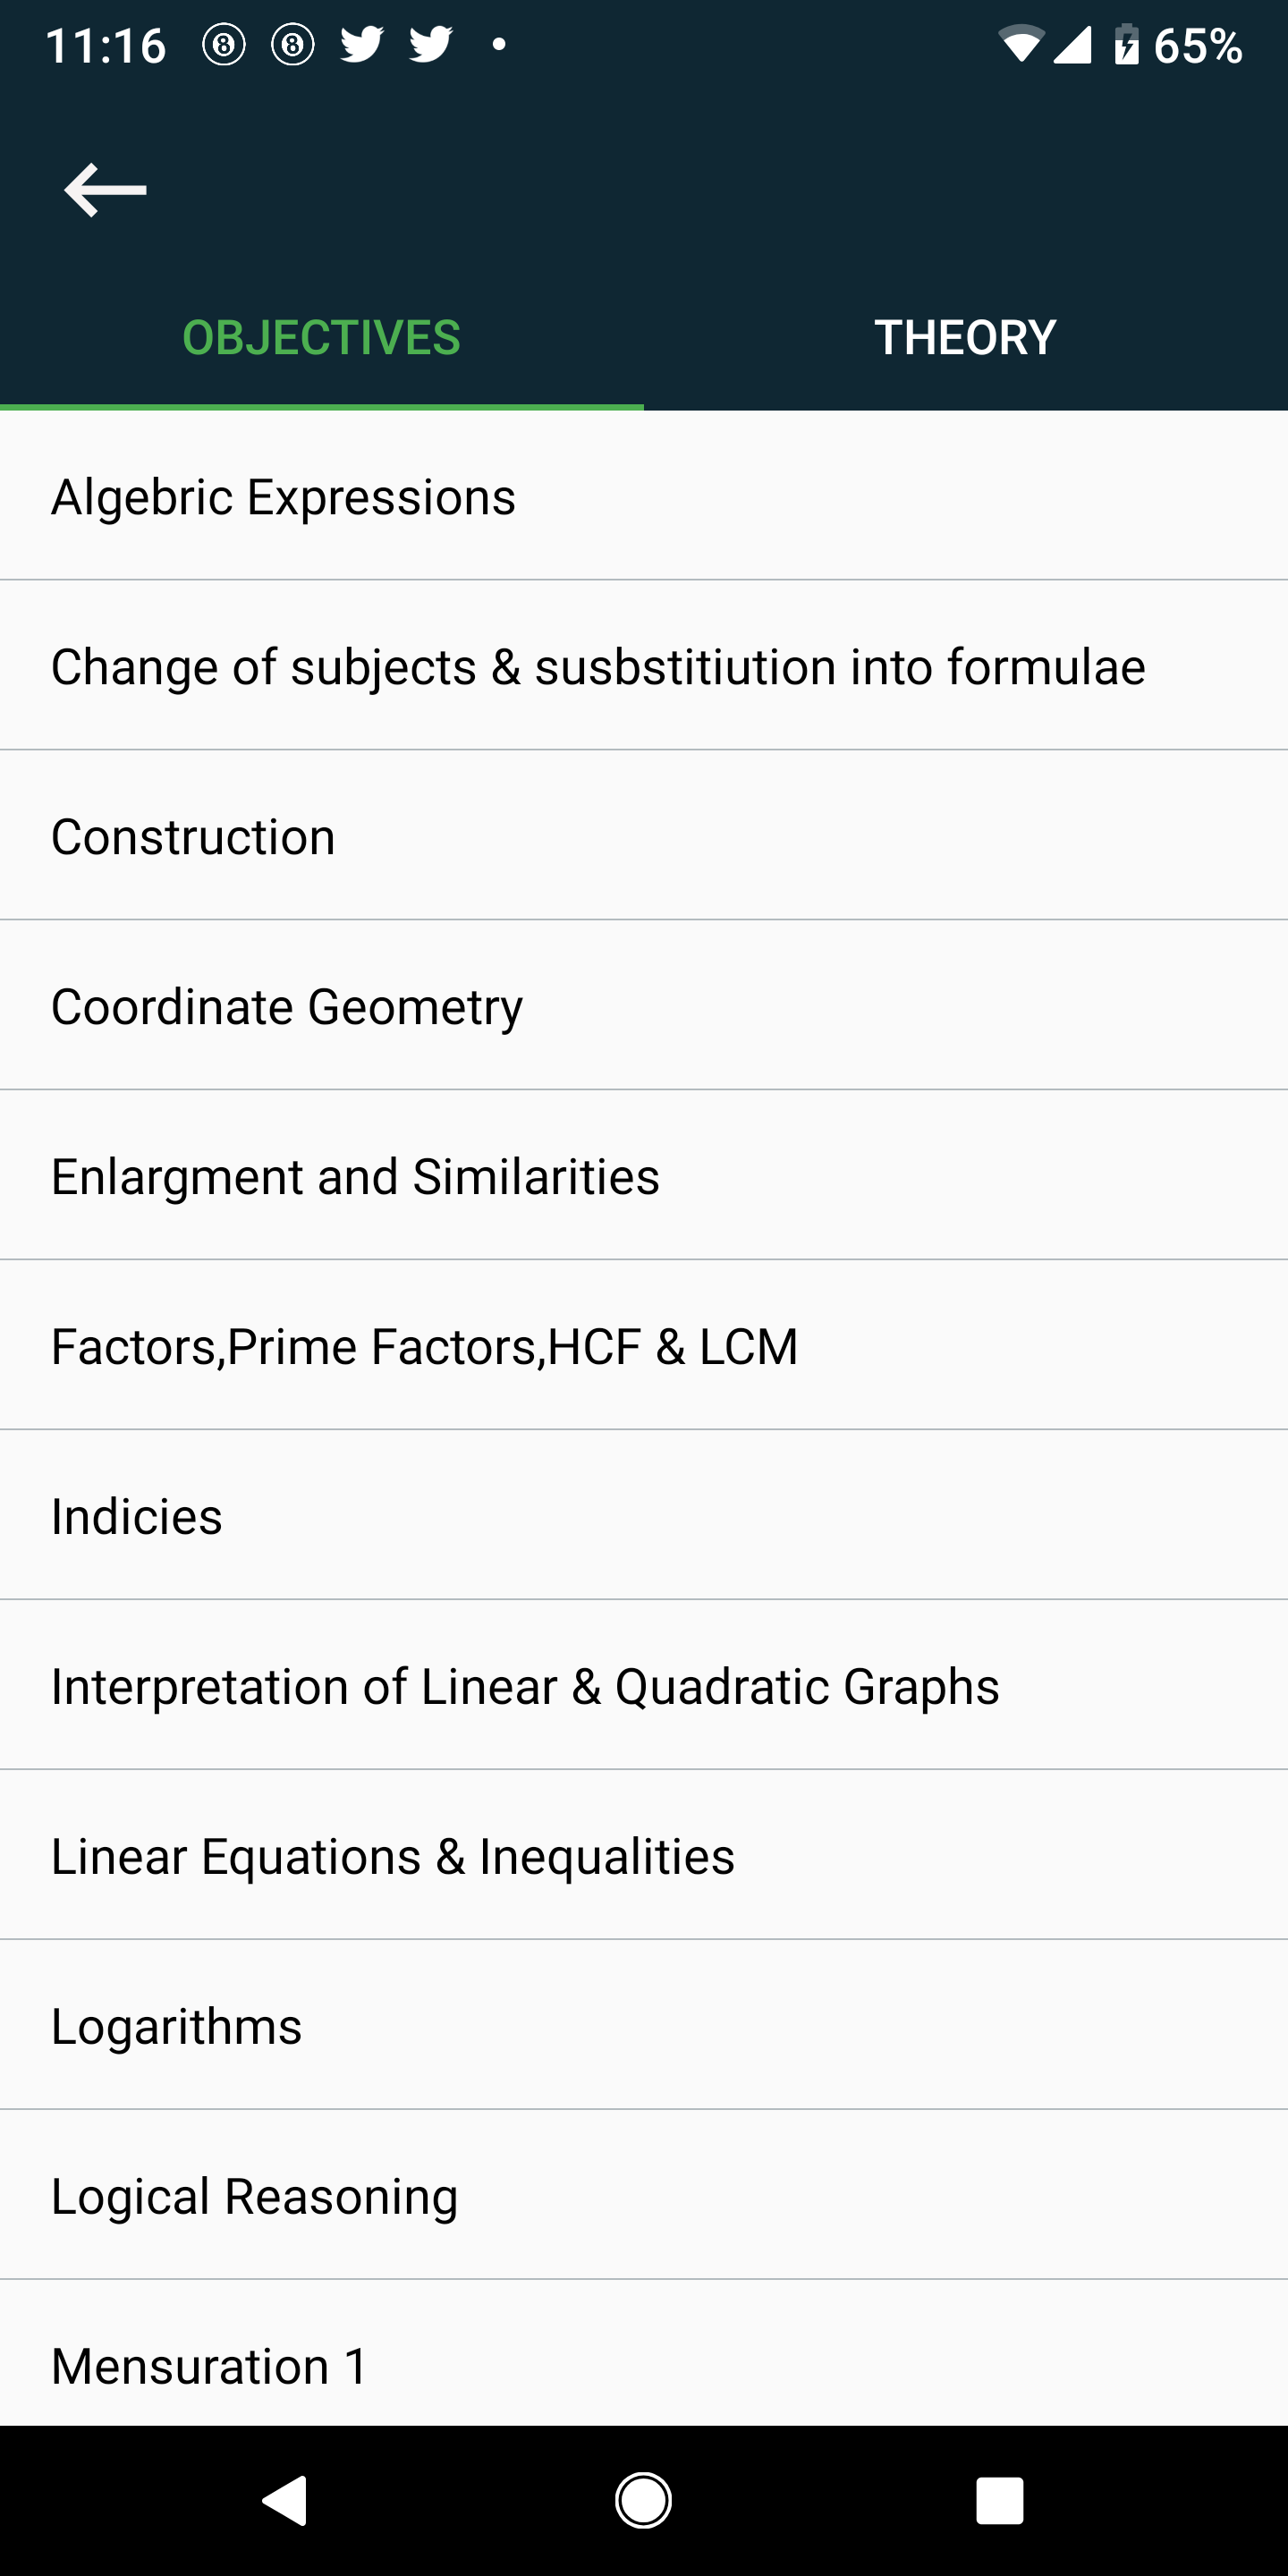
Task: Open Coordinate Geometry topic
Action: click(x=644, y=1006)
